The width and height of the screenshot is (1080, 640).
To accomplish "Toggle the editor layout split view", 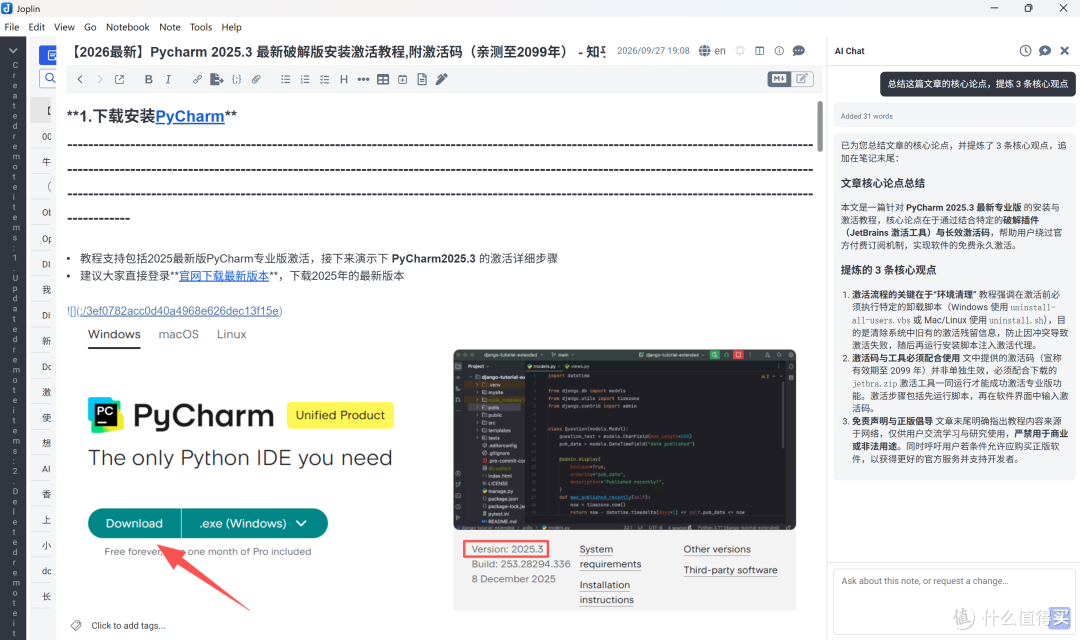I will pyautogui.click(x=760, y=51).
